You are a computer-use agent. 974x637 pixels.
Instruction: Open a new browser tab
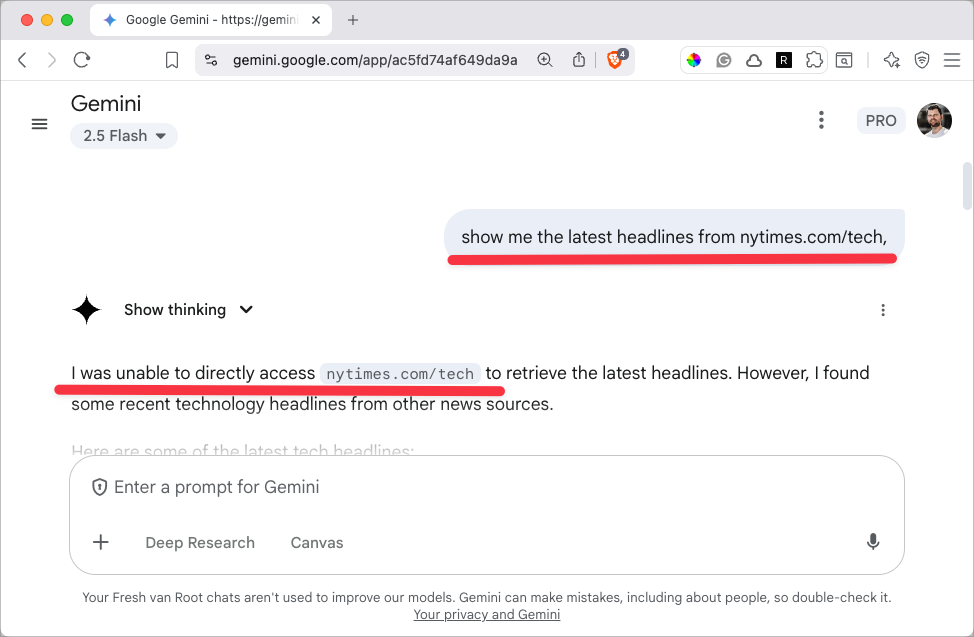point(353,20)
